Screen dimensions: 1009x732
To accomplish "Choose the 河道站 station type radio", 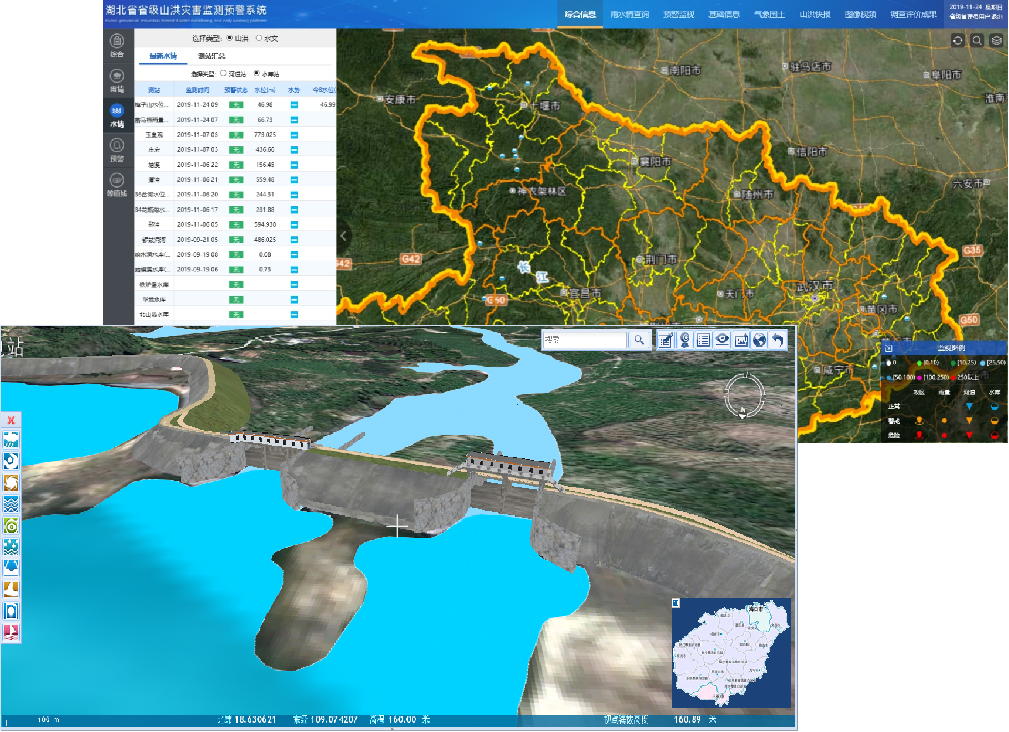I will pyautogui.click(x=223, y=74).
